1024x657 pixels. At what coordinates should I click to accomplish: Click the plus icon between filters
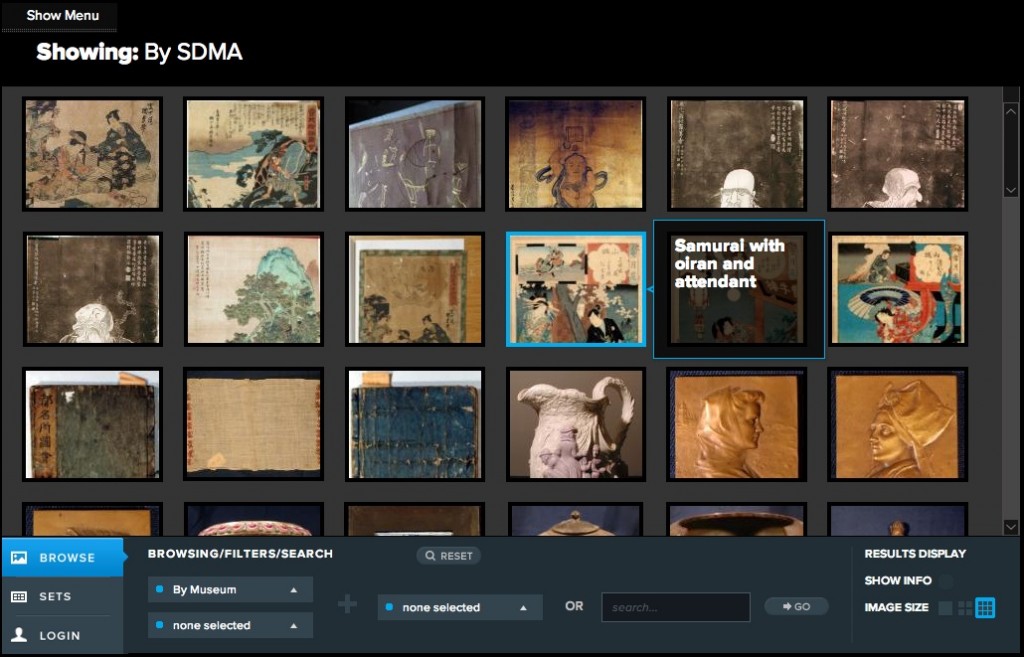click(x=347, y=604)
